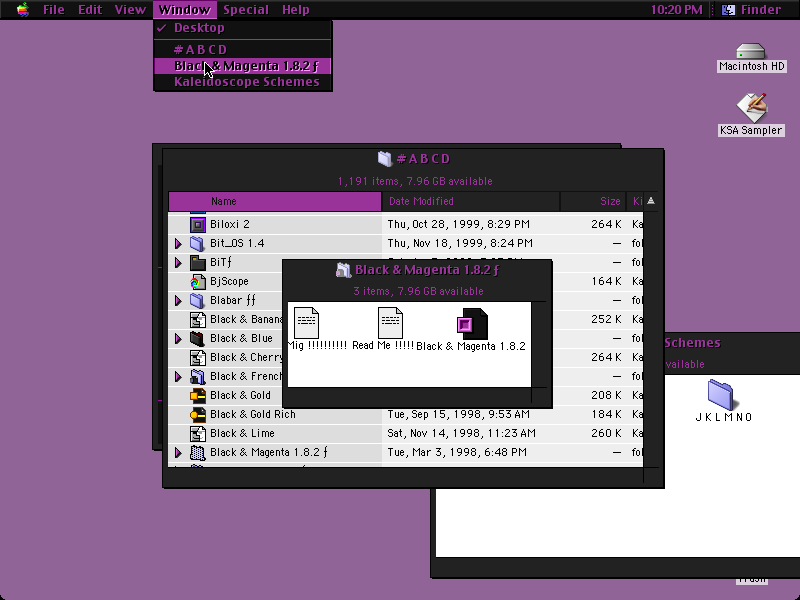The height and width of the screenshot is (600, 800).
Task: Sort the list by Name column
Action: [x=275, y=202]
